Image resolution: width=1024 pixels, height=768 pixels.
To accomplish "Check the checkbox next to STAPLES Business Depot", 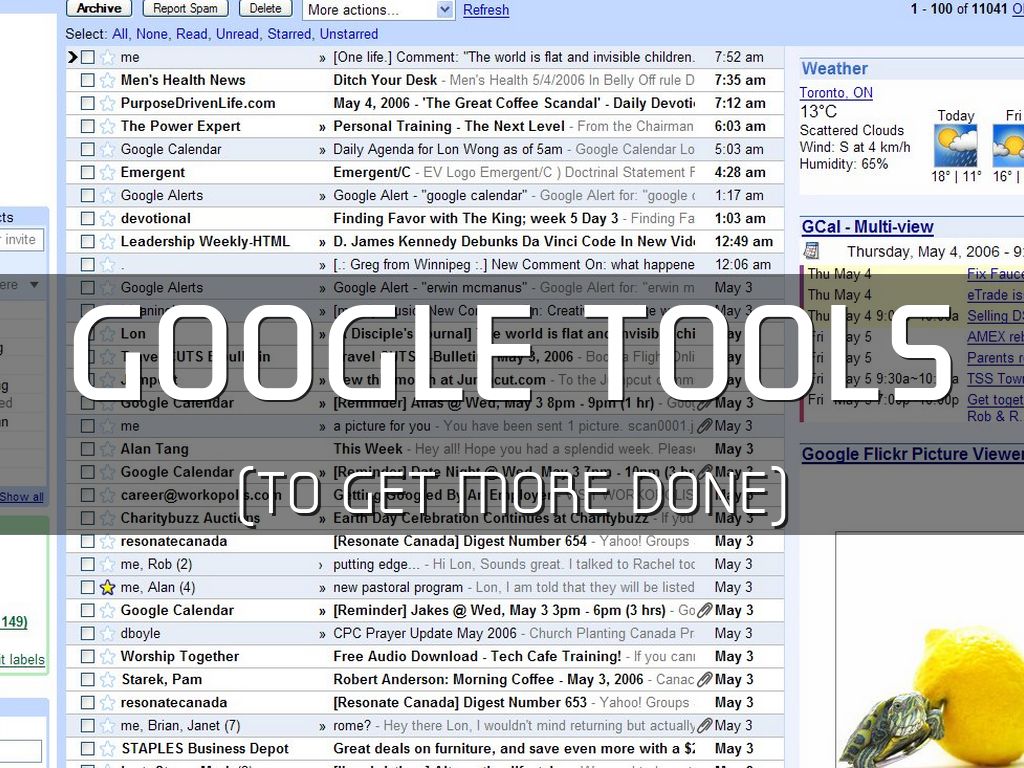I will (x=87, y=748).
